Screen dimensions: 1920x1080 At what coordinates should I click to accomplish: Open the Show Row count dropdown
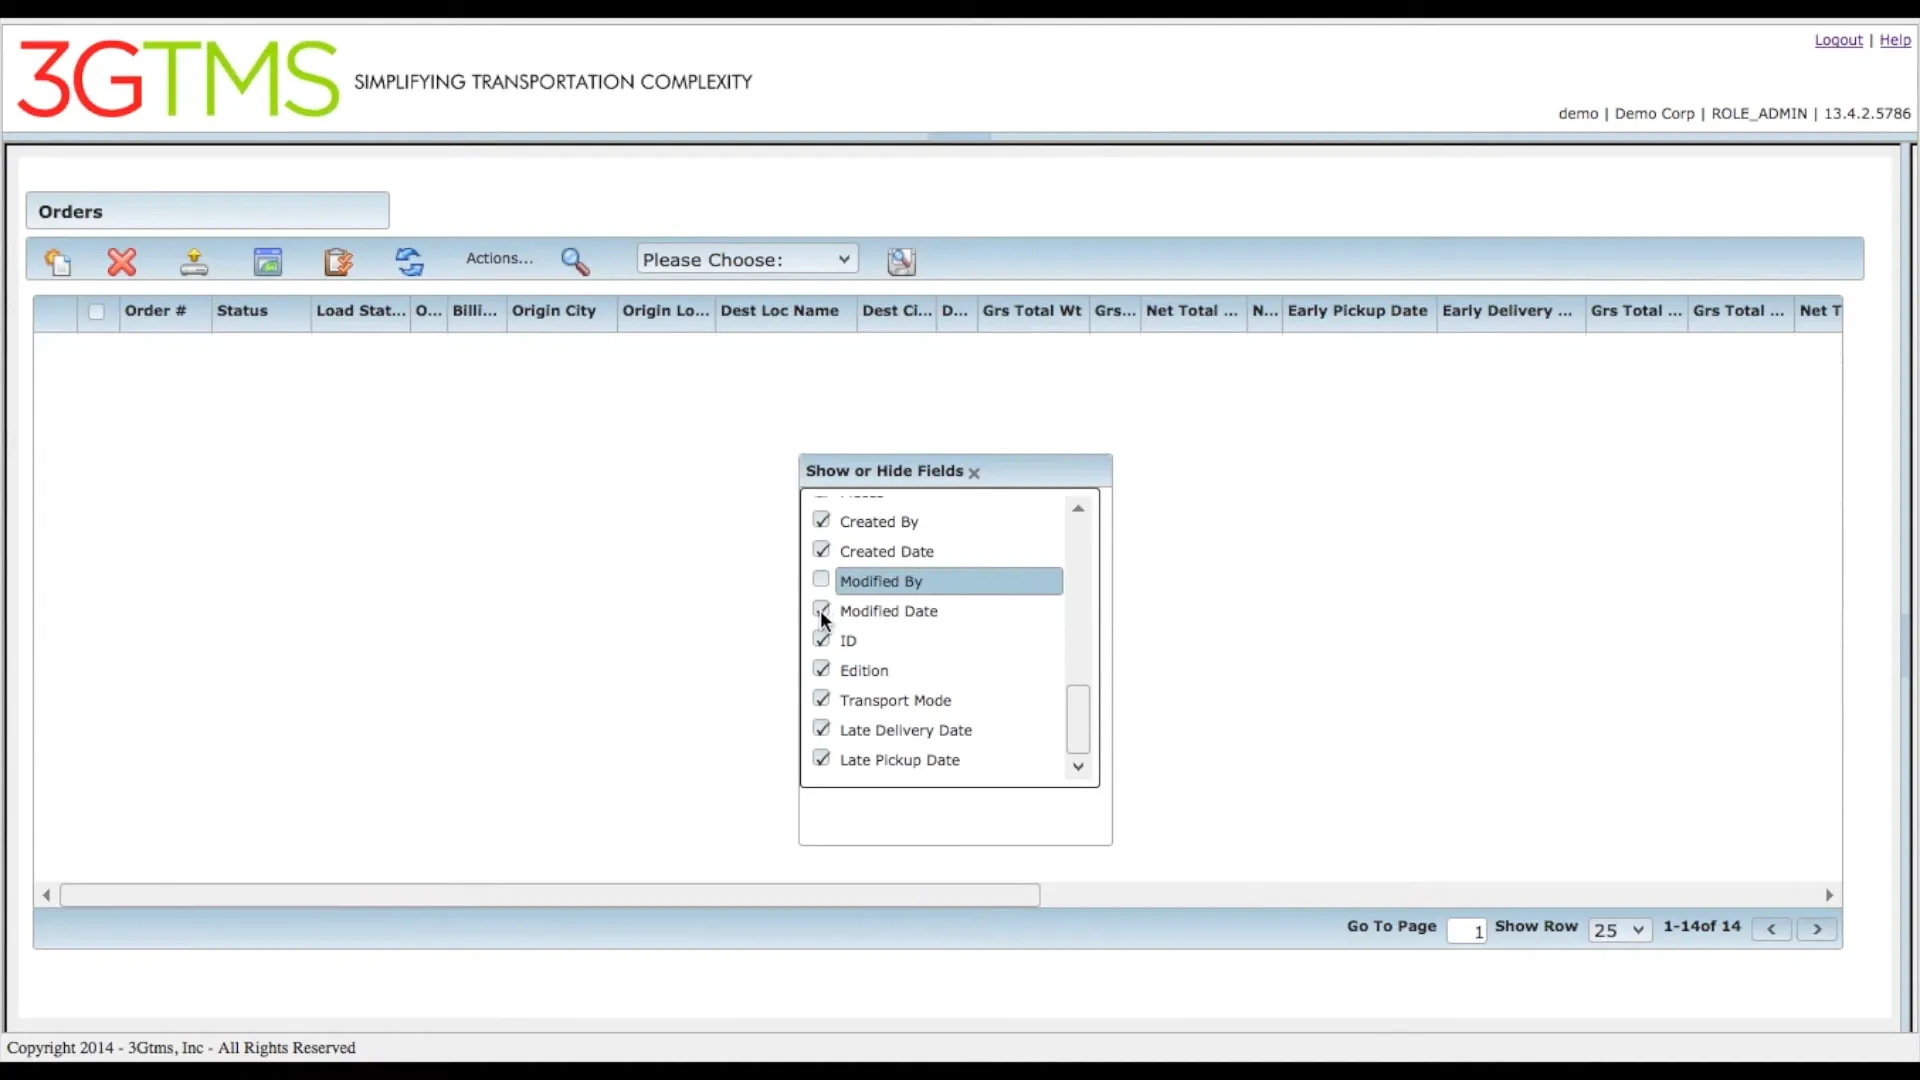pos(1619,930)
